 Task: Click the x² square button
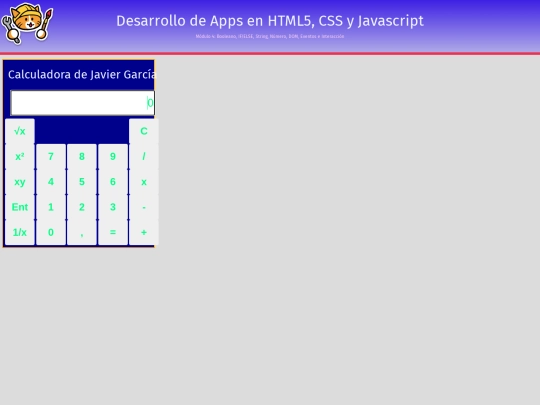tap(20, 157)
